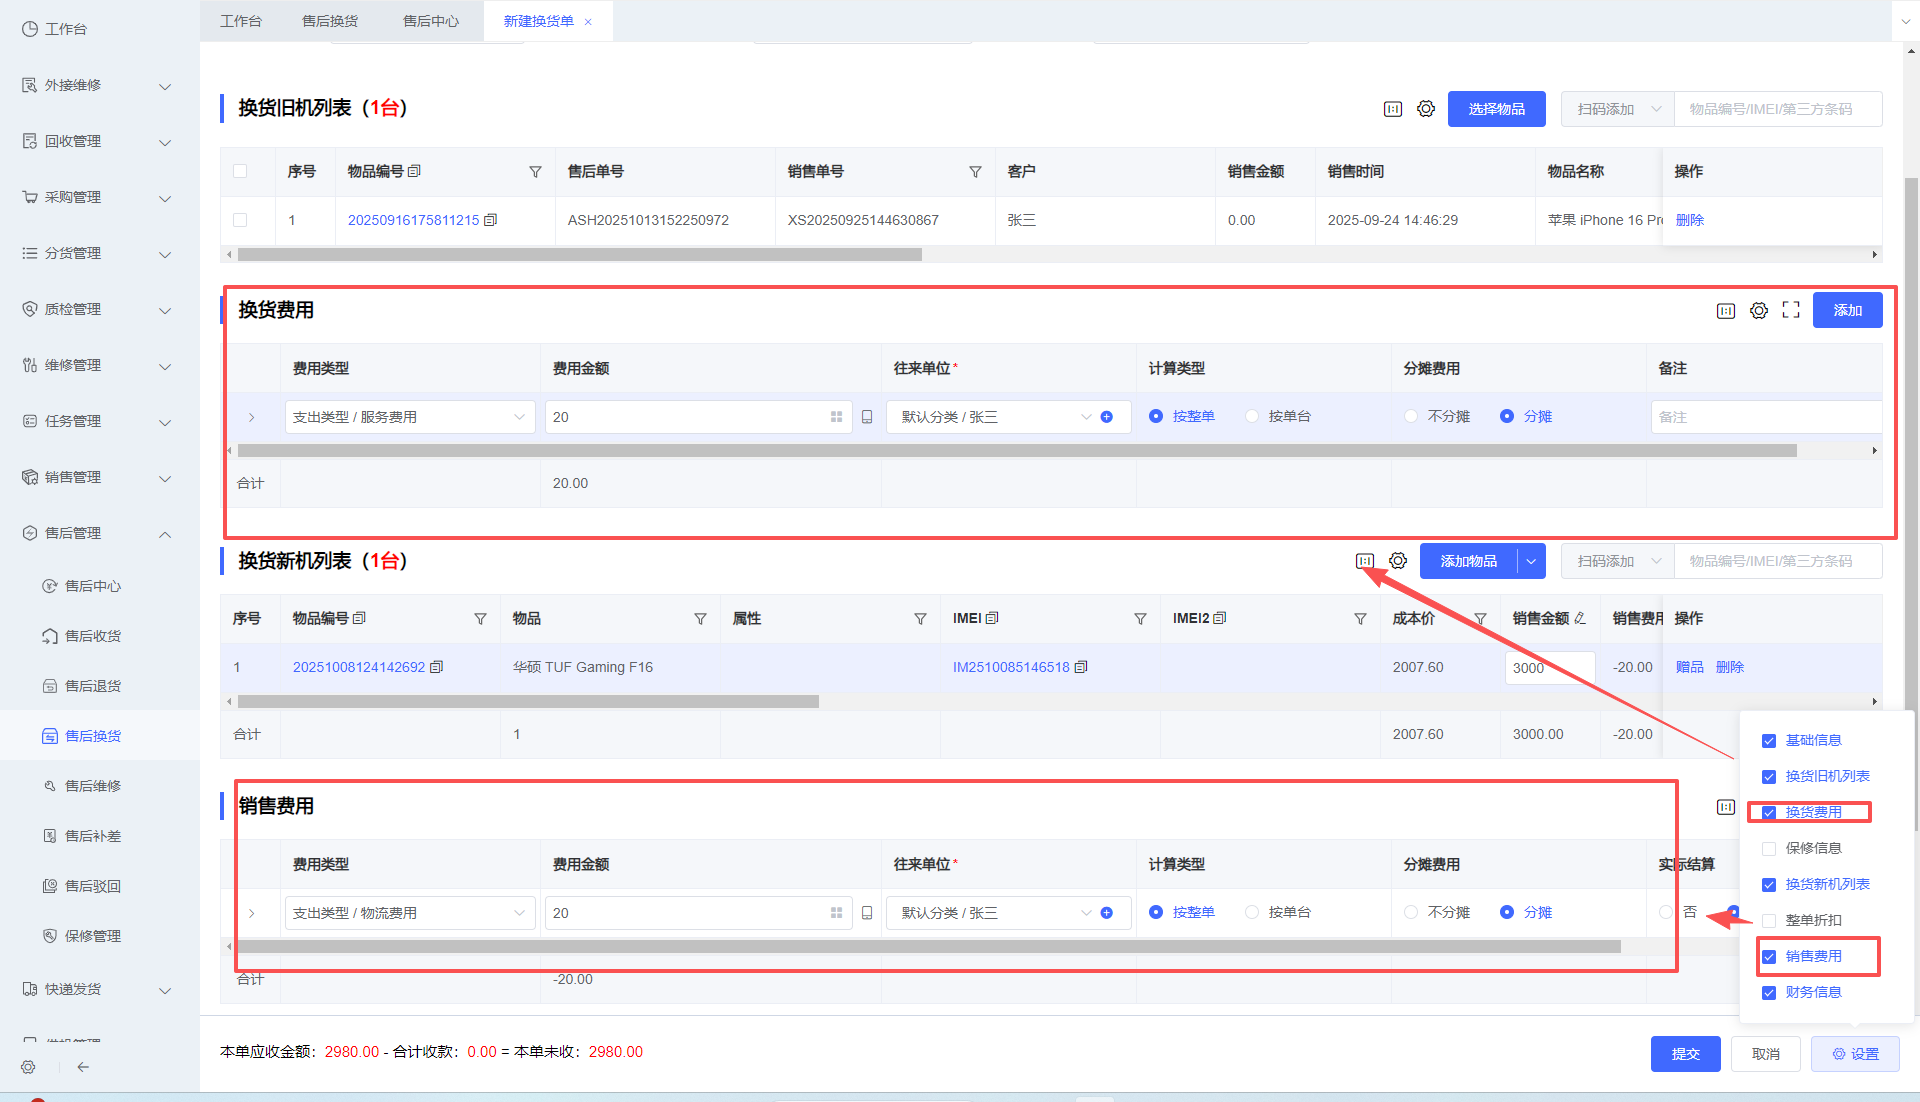Click horizontal scrollbar under 换货旧机列表 table

point(580,255)
